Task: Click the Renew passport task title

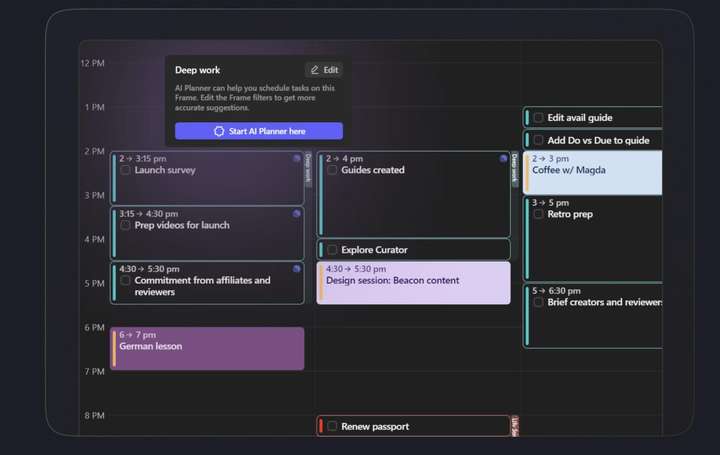Action: point(375,427)
